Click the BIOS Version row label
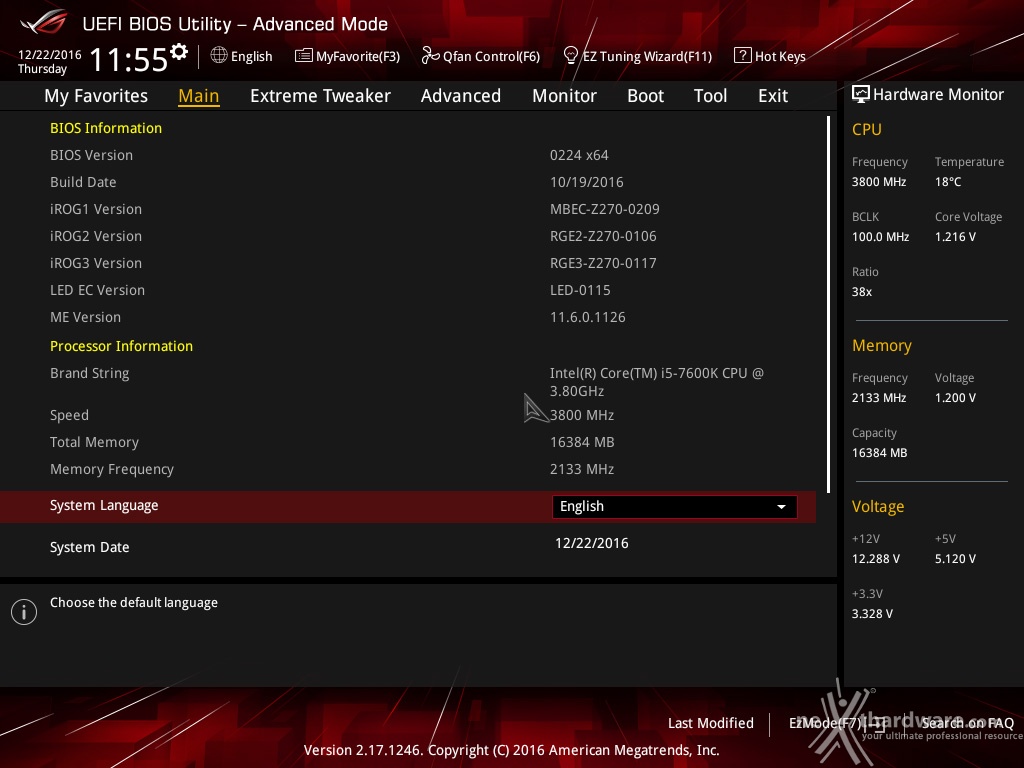 coord(91,155)
